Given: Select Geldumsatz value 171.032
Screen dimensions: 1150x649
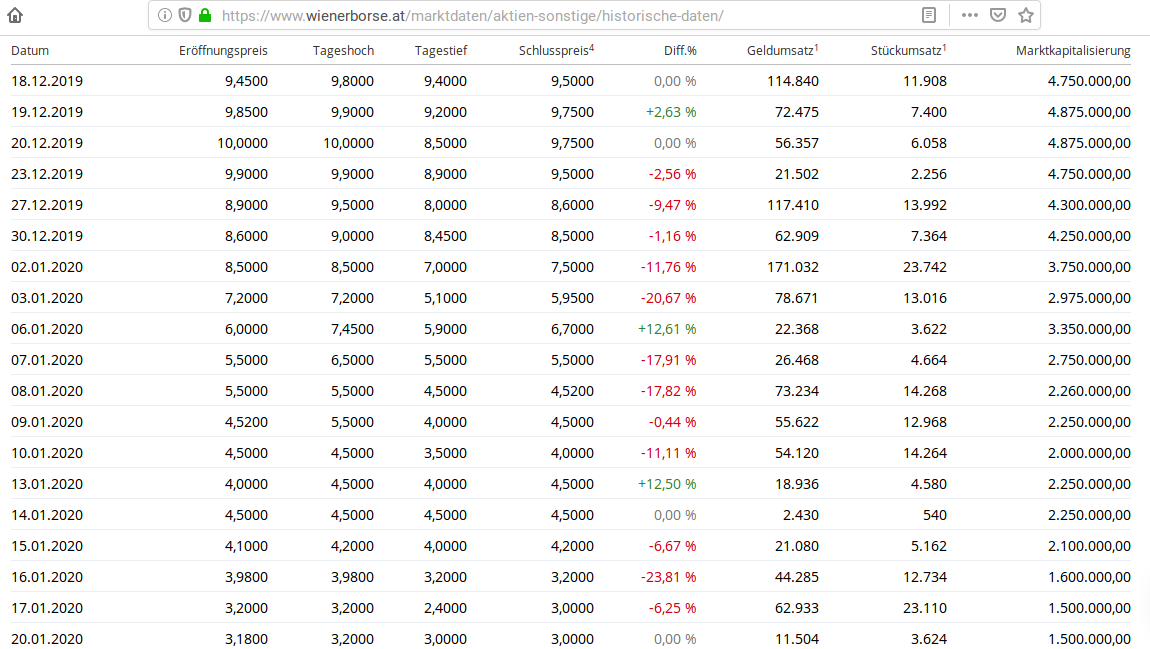Looking at the screenshot, I should pos(793,267).
